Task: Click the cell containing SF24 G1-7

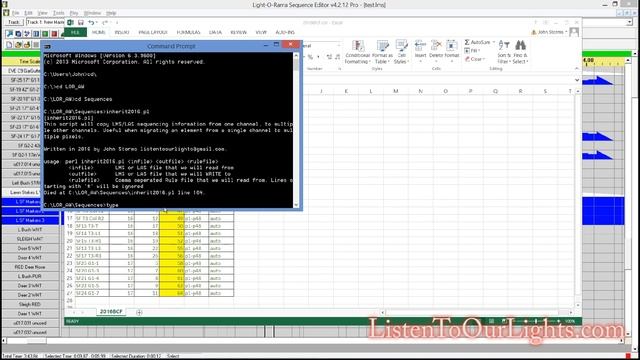Action: coord(92,293)
